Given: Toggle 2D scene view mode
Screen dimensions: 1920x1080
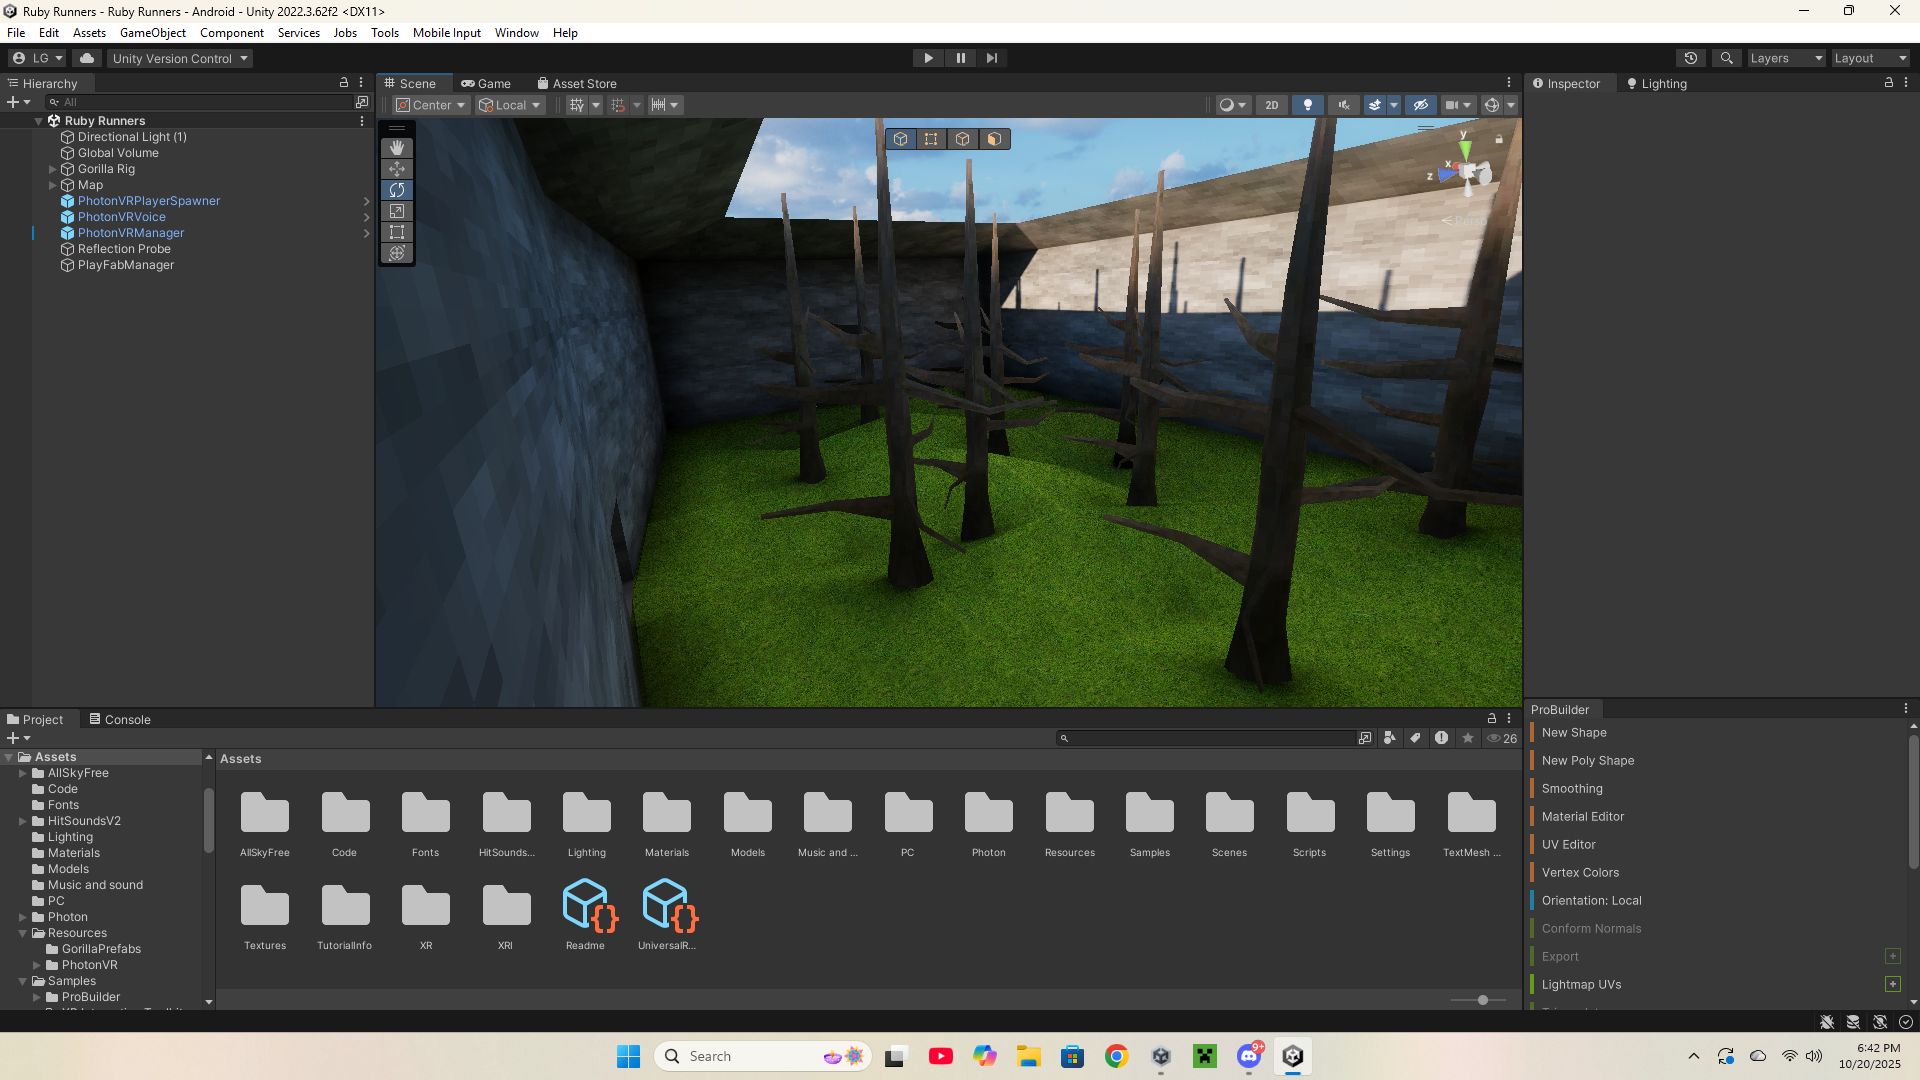Looking at the screenshot, I should click(x=1271, y=105).
